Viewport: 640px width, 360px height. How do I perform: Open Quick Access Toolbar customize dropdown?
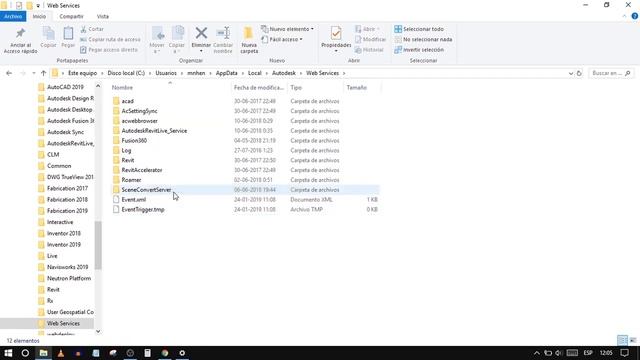[38, 6]
